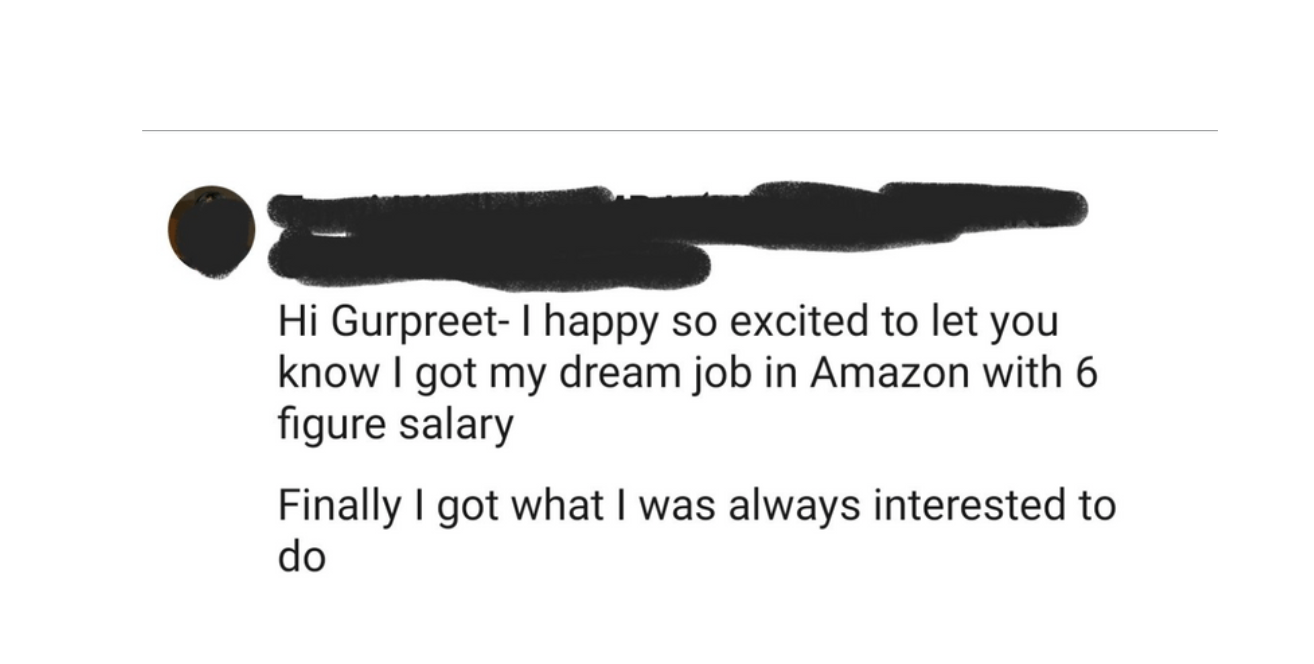Click the redacted second headline line
The image size is (1314, 664).
492,260
